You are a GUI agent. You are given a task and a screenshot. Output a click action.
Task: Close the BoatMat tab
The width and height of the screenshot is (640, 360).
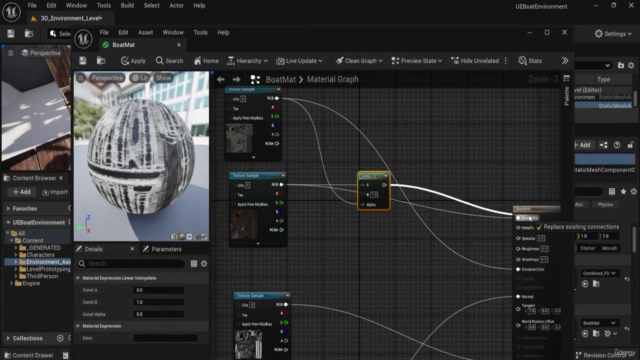[x=179, y=45]
